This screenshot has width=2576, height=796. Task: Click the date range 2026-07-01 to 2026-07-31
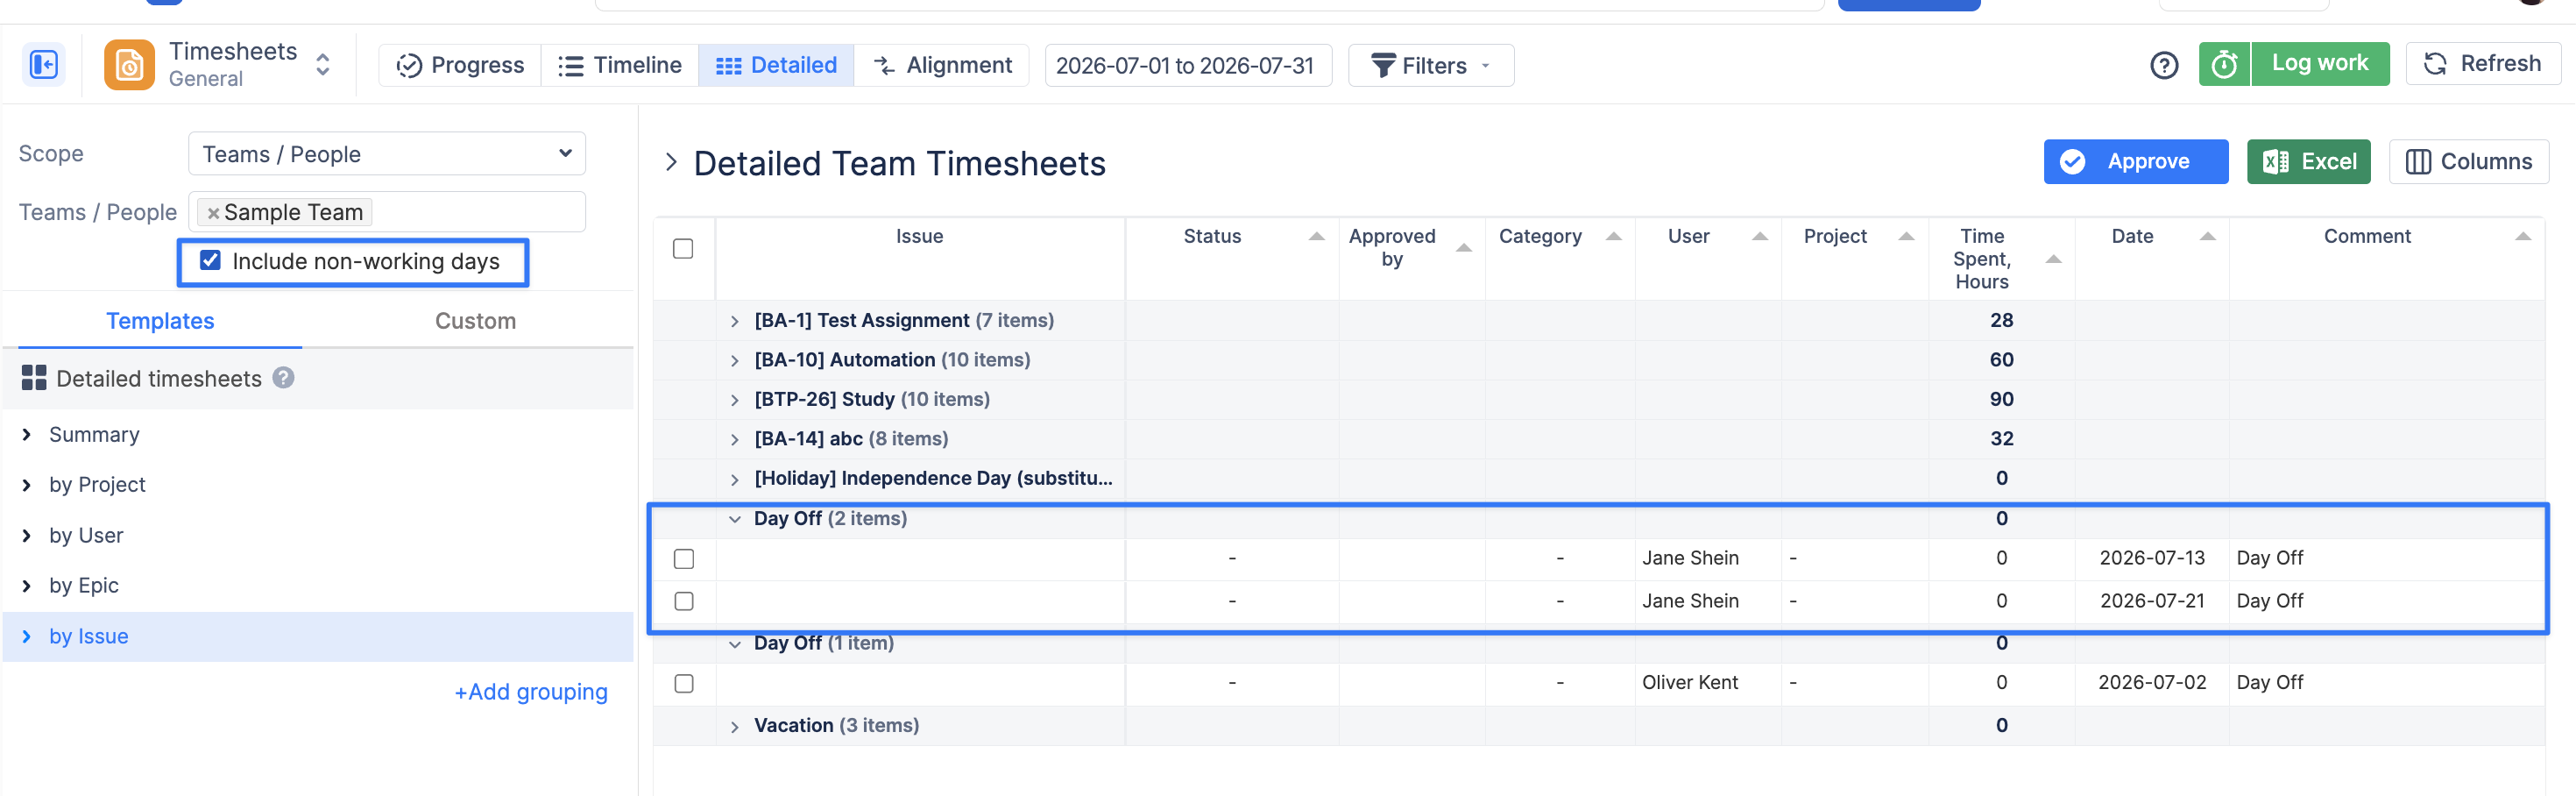[x=1187, y=65]
